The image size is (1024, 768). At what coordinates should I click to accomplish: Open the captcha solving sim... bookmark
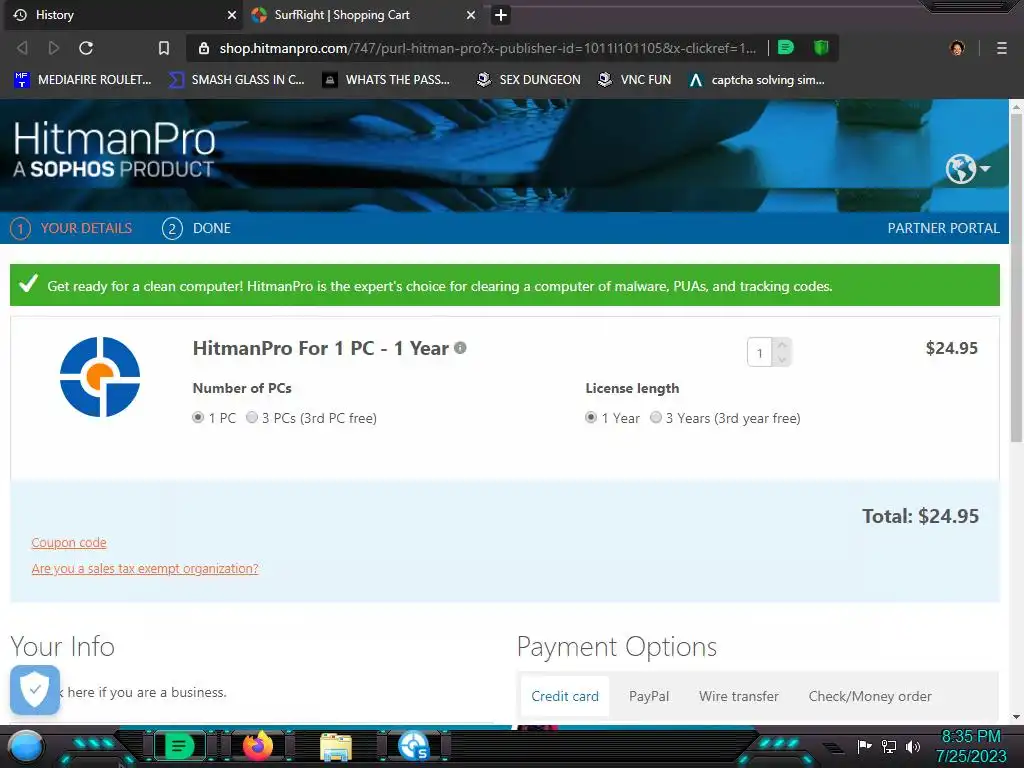coord(757,80)
